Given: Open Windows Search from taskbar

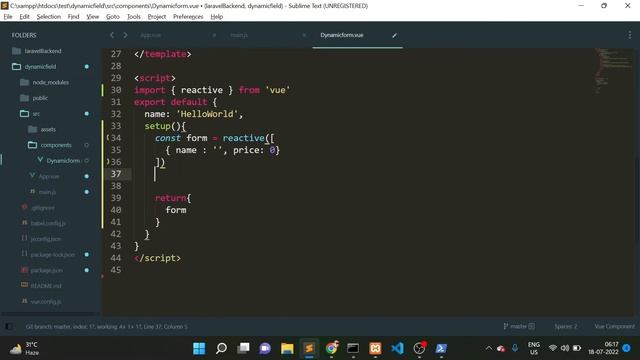Looking at the screenshot, I should coord(221,348).
